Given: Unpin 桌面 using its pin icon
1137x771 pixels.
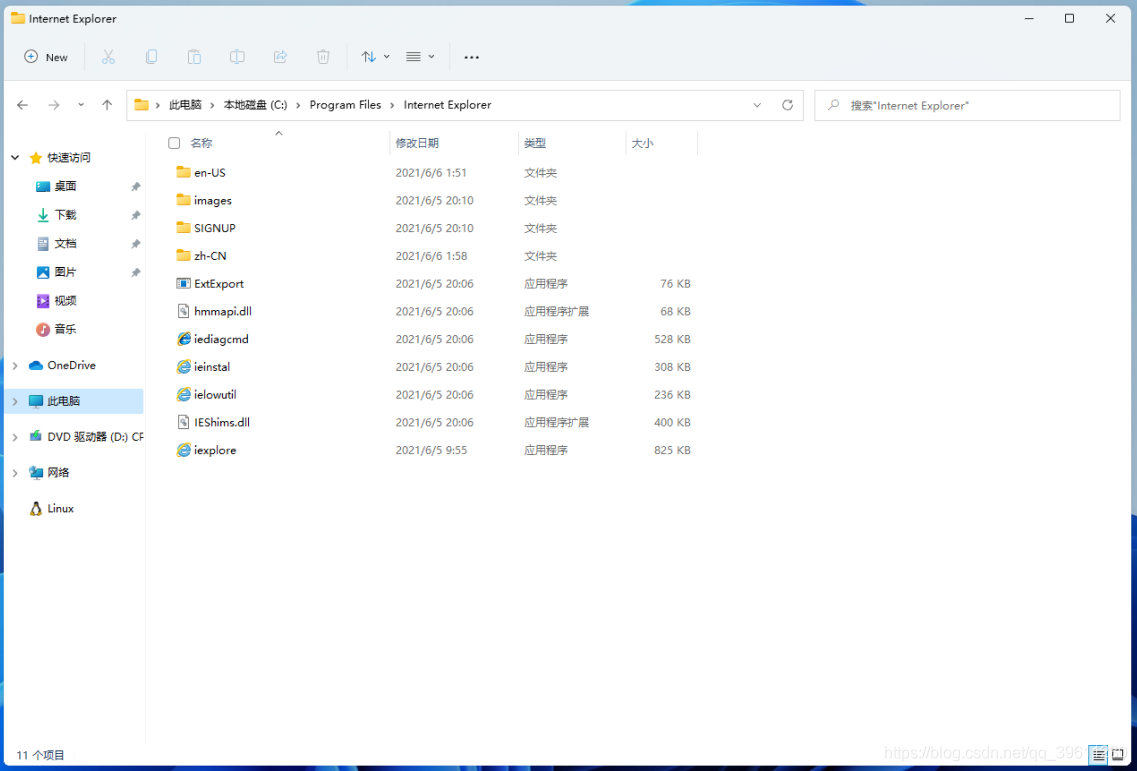Looking at the screenshot, I should (136, 186).
